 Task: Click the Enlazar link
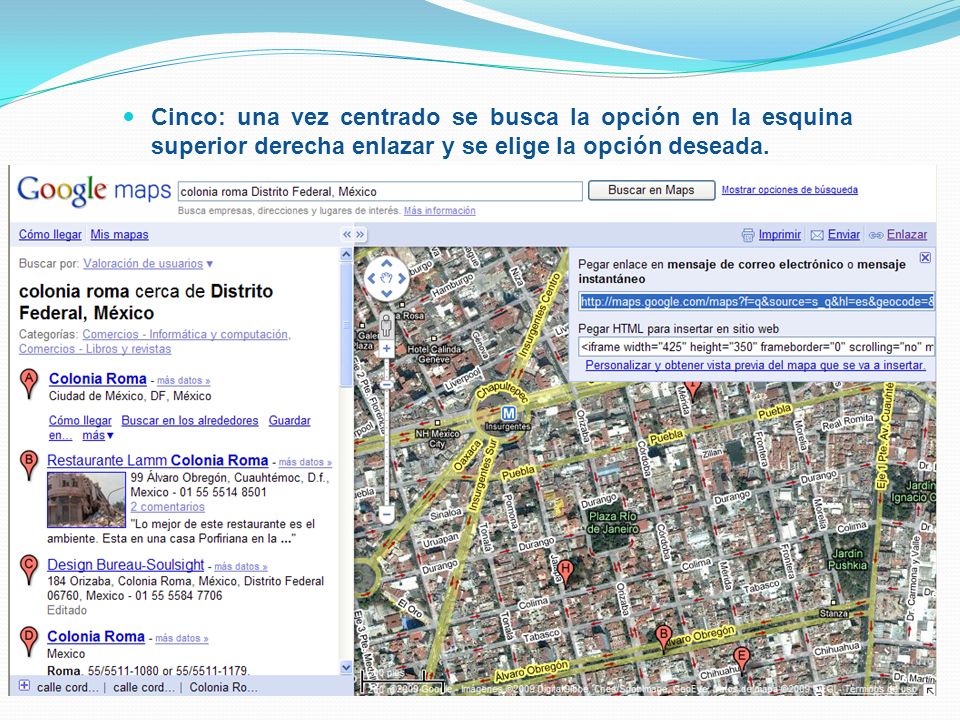coord(907,234)
